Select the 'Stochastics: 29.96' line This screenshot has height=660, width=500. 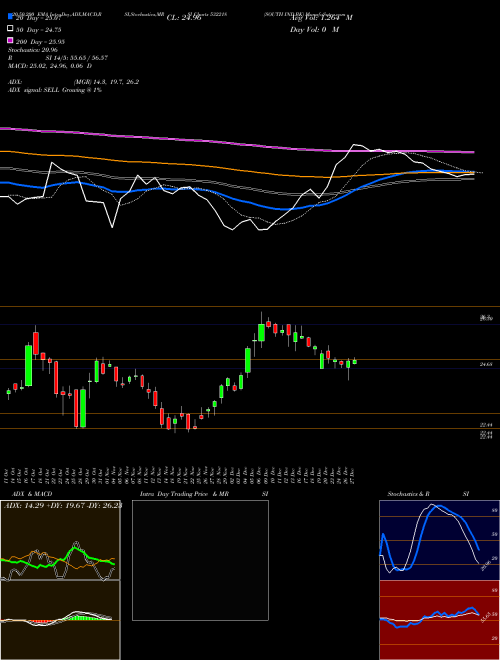coord(33,50)
